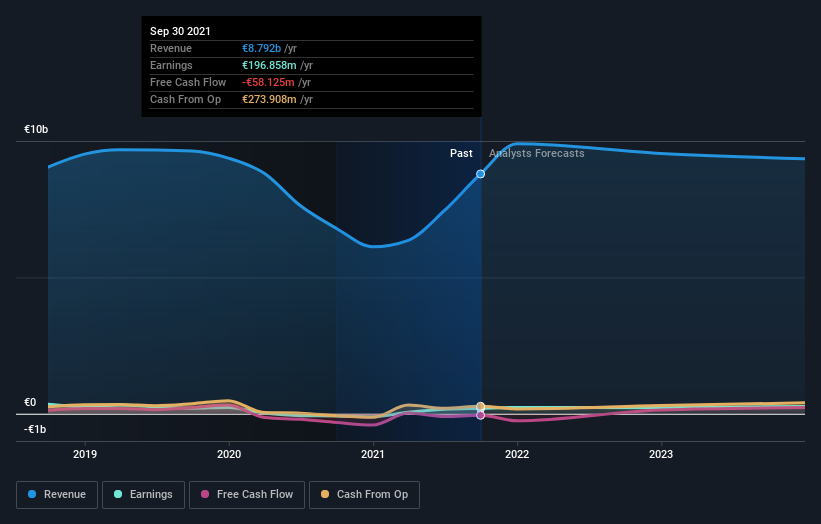Click the €273.908m cash from op value
This screenshot has height=524, width=821.
tap(269, 99)
